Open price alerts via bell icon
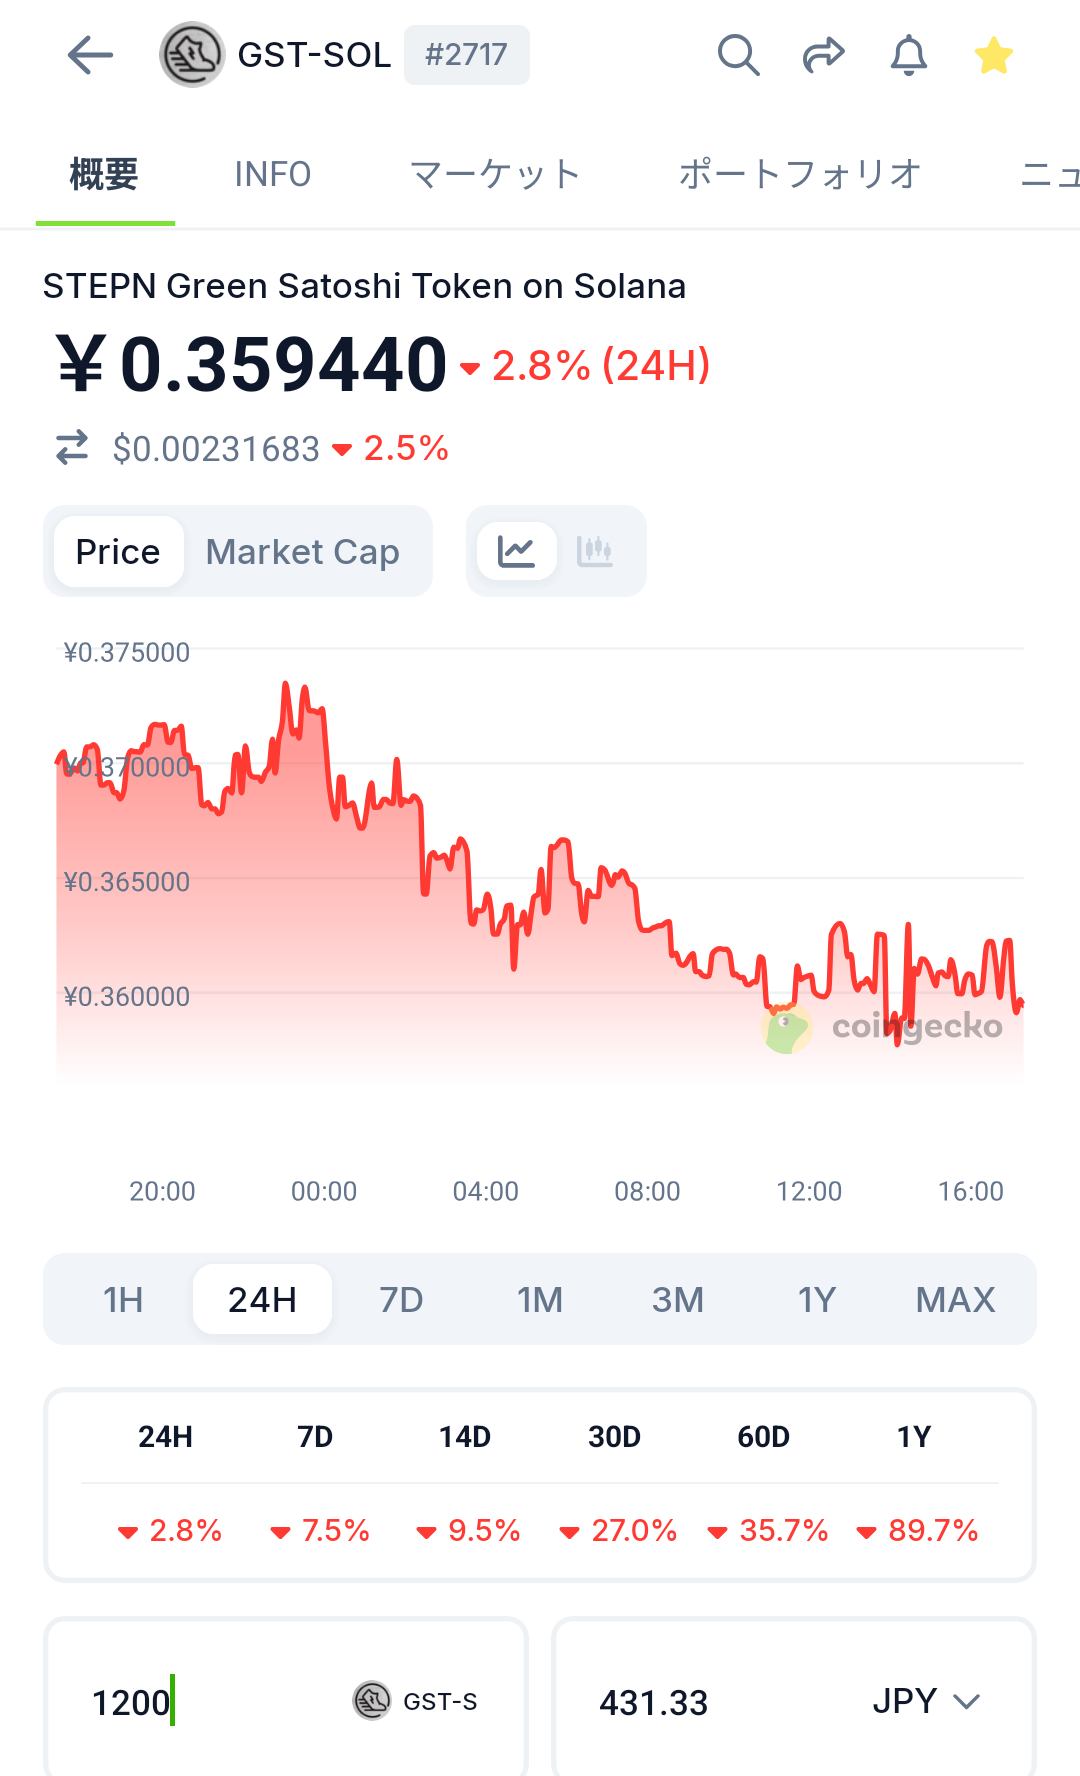 pyautogui.click(x=908, y=55)
